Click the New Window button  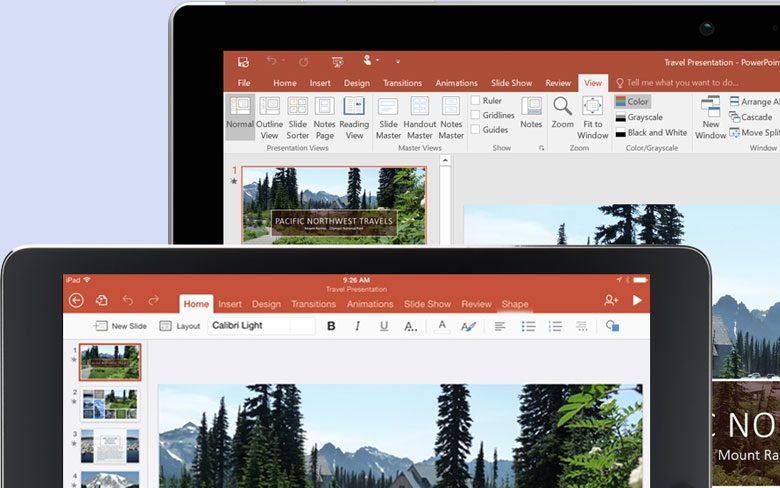(x=710, y=118)
